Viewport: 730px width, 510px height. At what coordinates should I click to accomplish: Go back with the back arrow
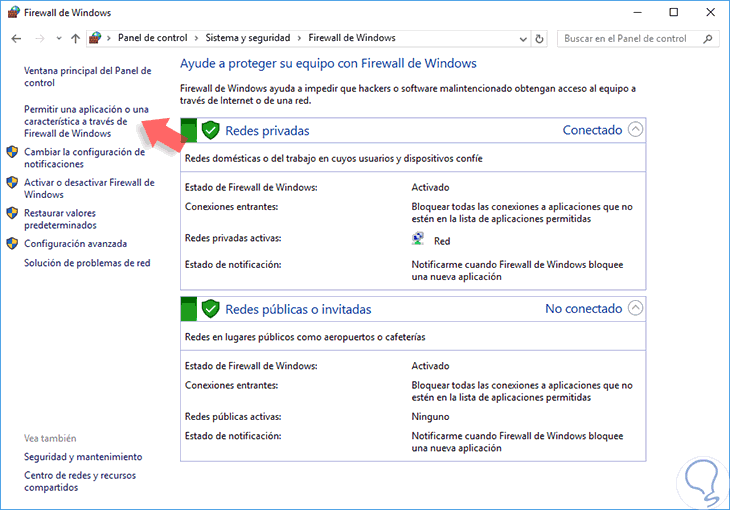pos(16,39)
